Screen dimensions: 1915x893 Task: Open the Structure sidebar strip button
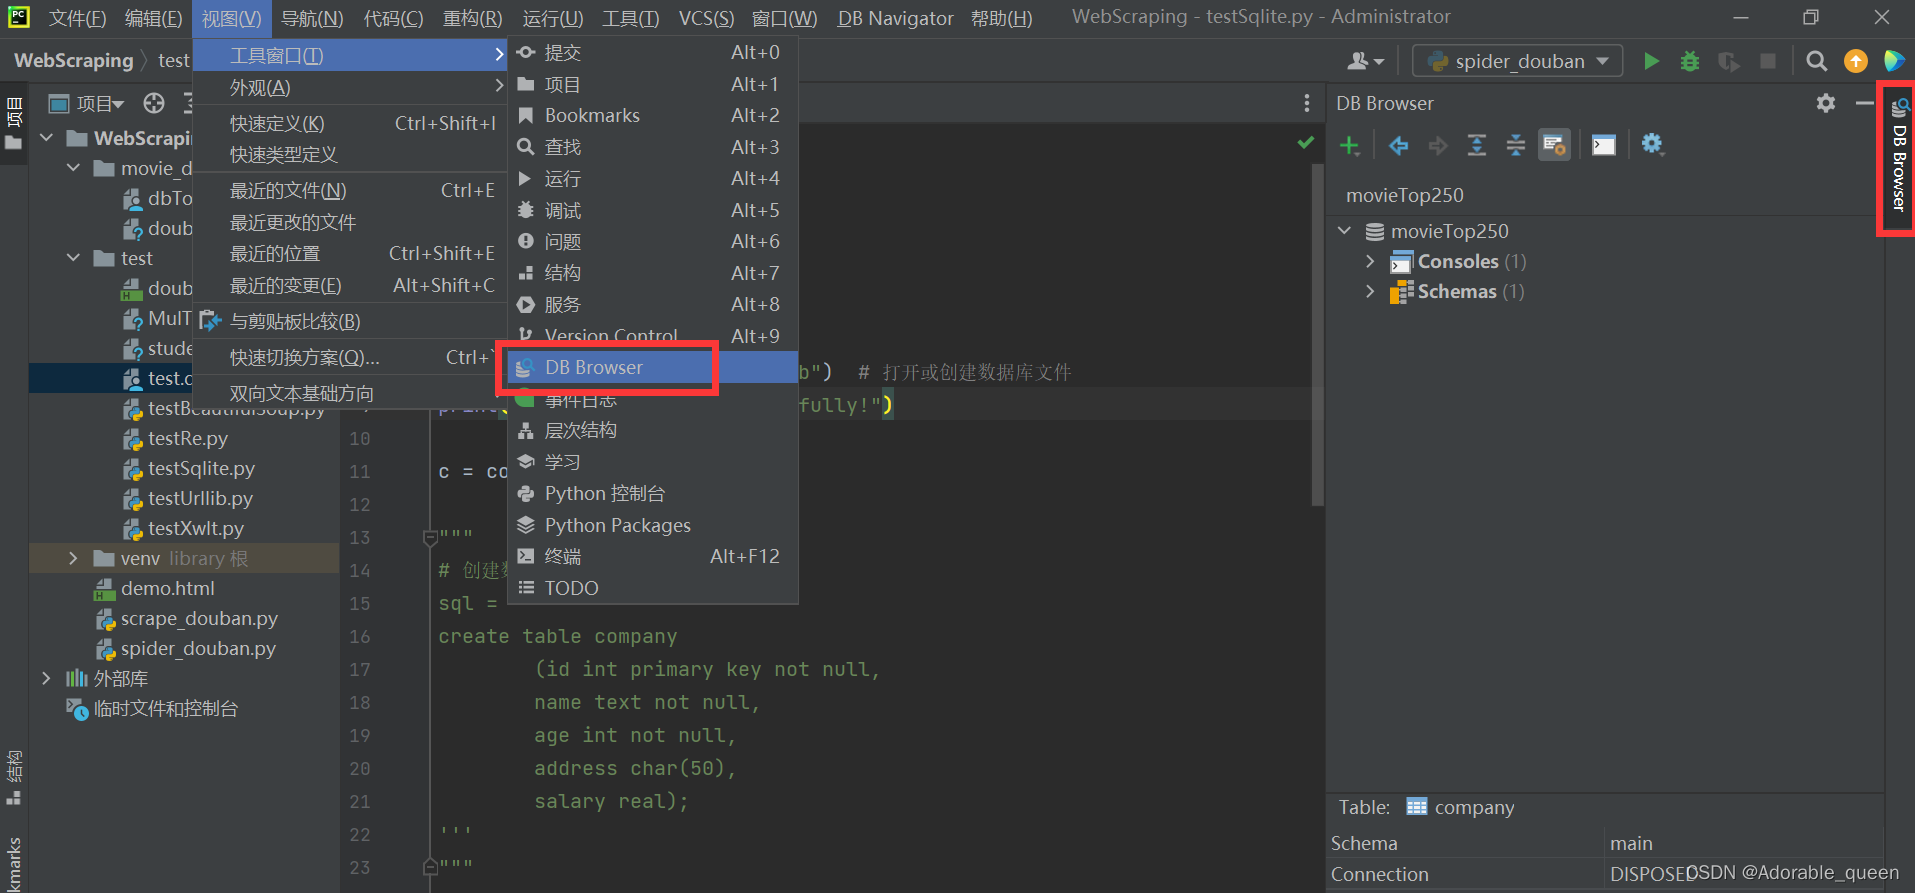14,778
